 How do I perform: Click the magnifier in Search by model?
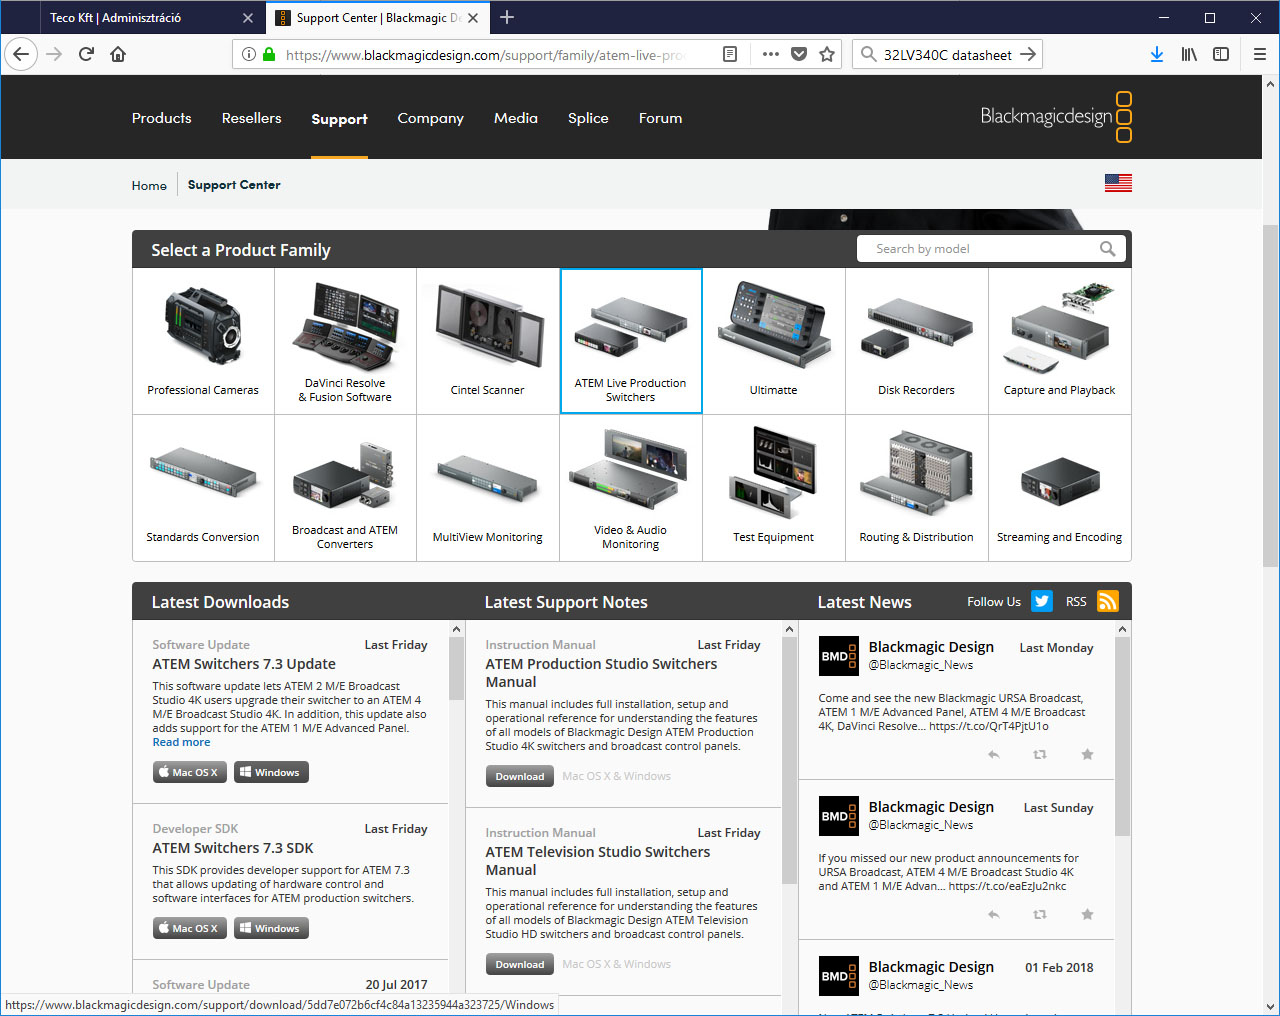coord(1107,249)
